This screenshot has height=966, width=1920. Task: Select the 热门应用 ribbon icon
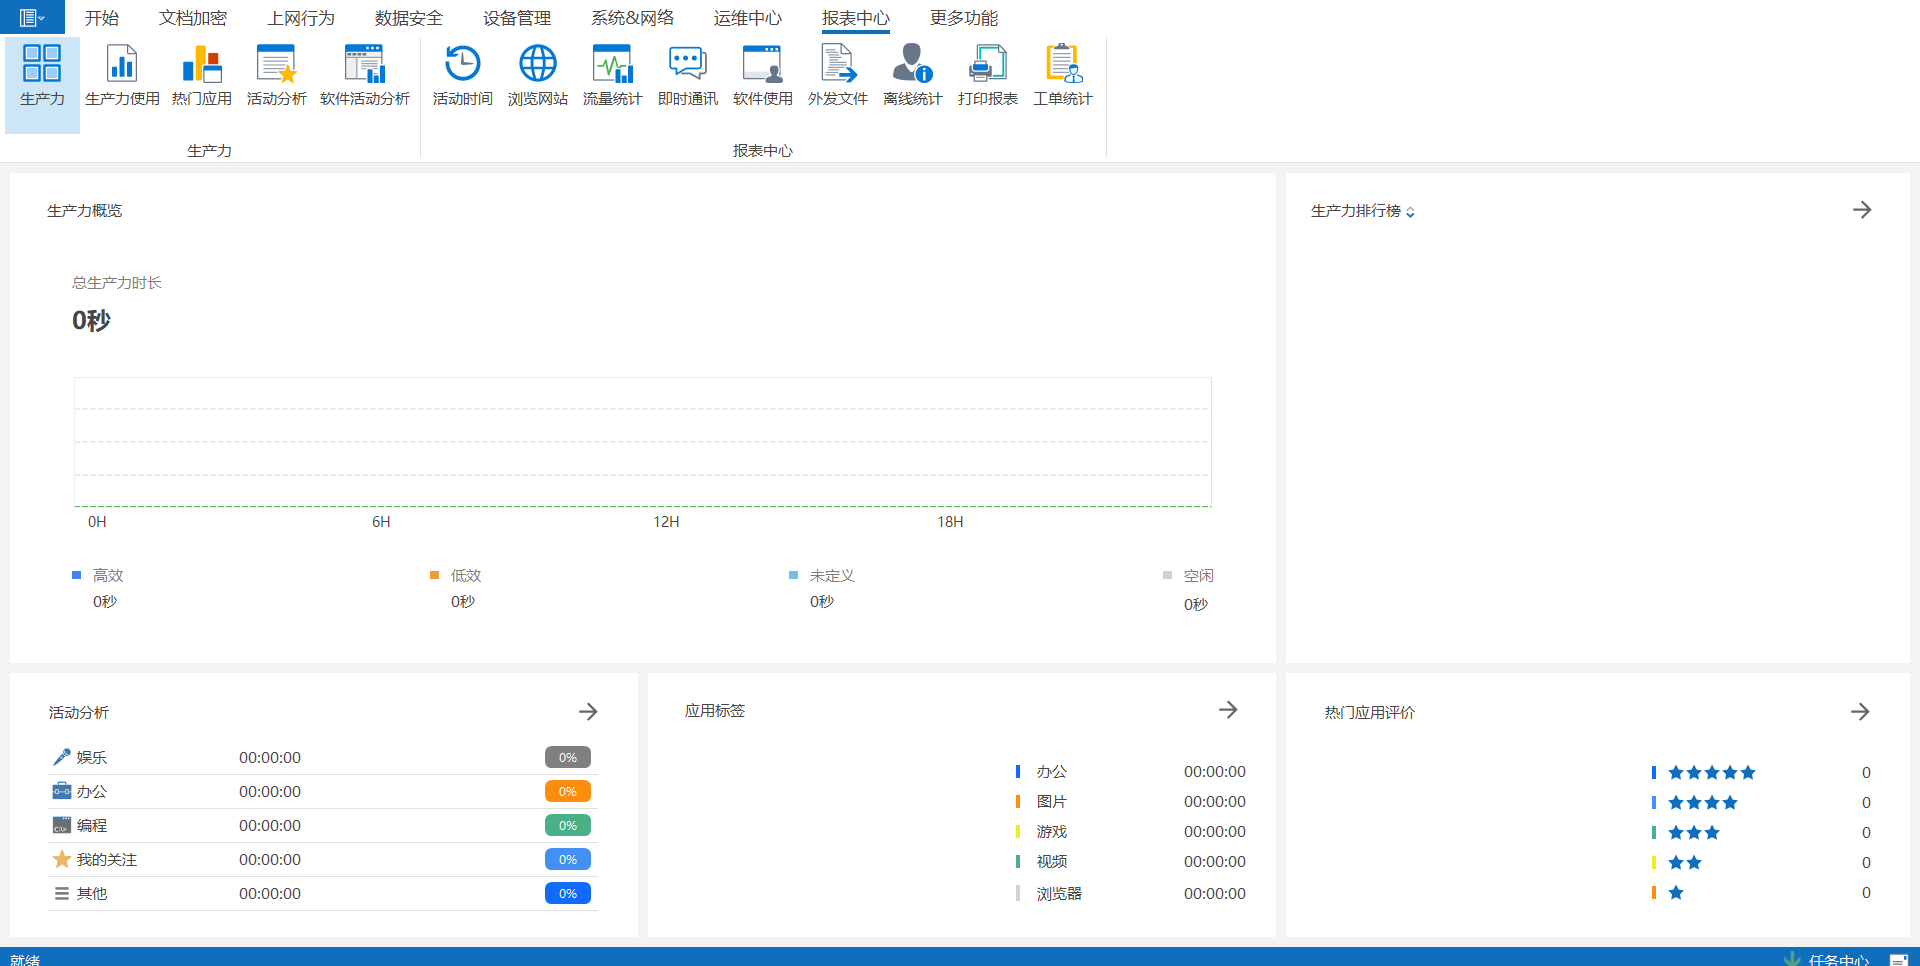pos(201,75)
